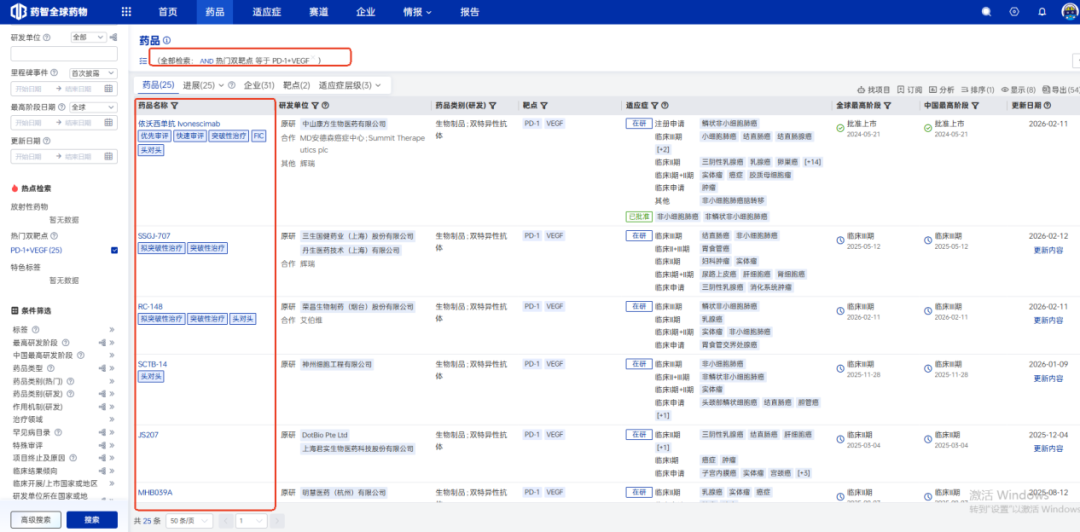Click the filter icon beside 药品名称 column

click(174, 105)
